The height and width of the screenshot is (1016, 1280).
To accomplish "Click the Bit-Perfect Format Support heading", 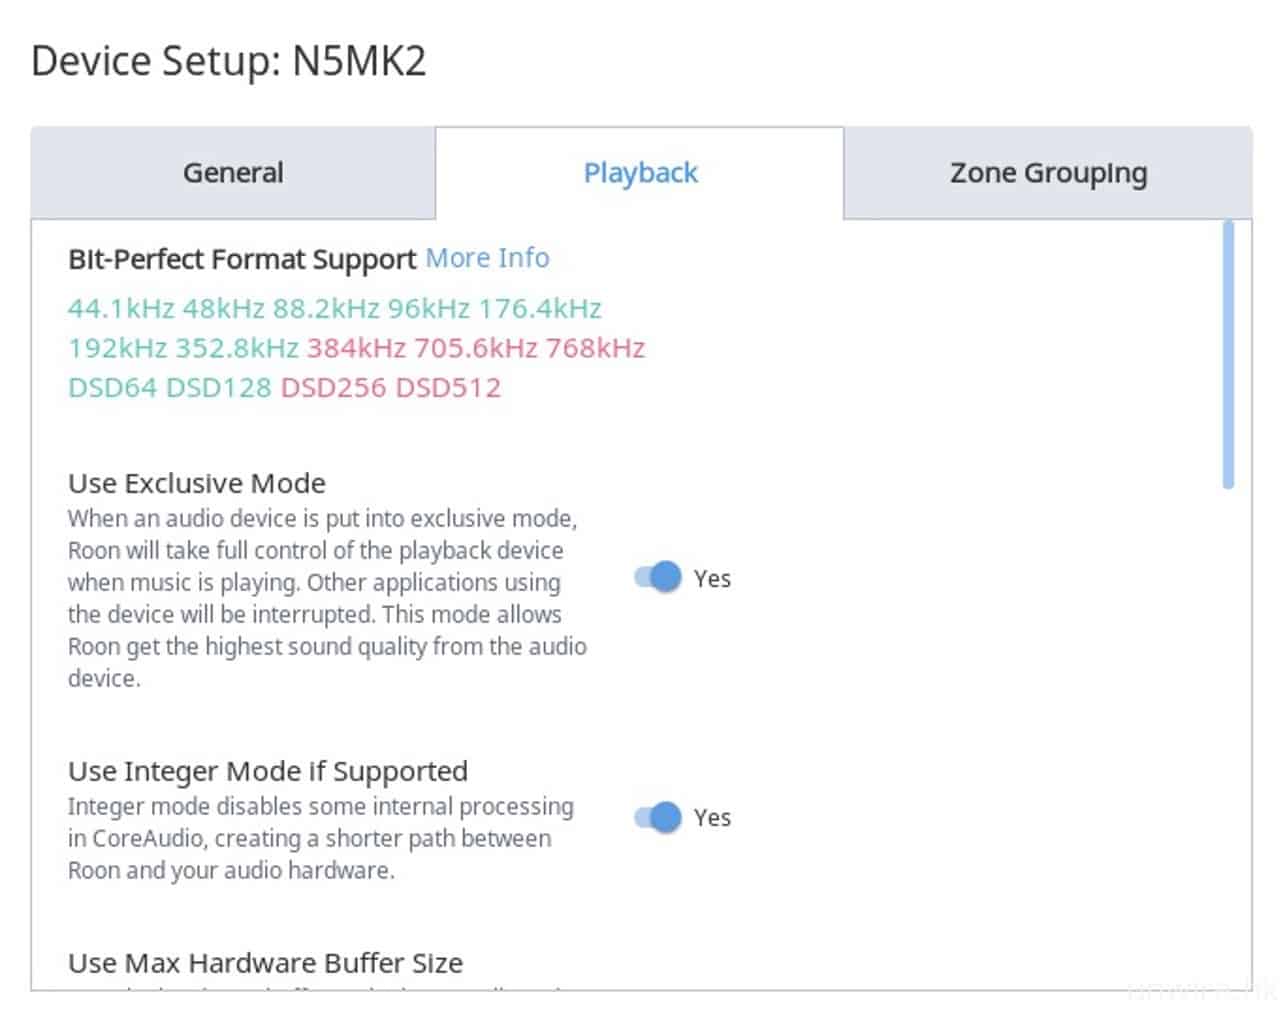I will click(x=242, y=259).
